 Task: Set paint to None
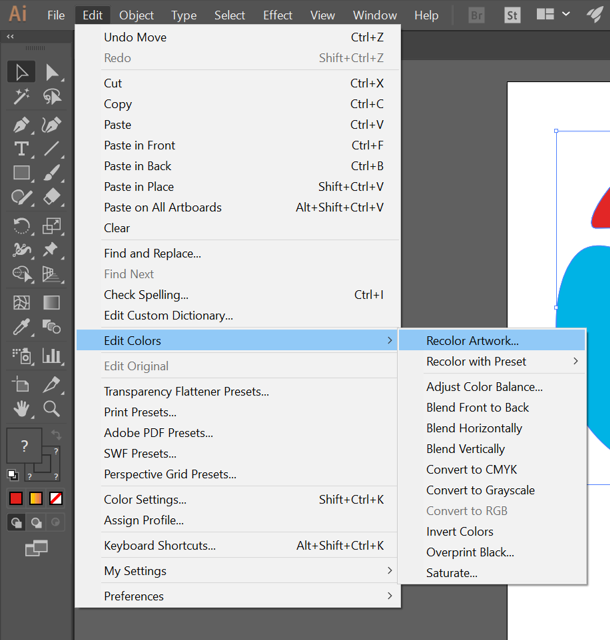(x=57, y=498)
